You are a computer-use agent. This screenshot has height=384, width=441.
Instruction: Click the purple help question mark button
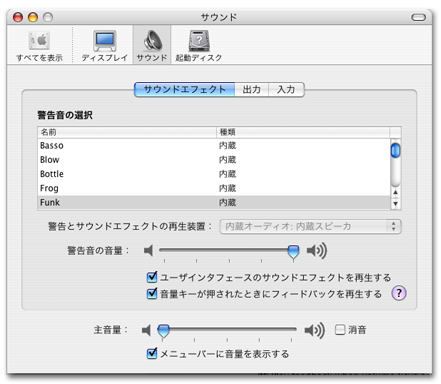click(x=399, y=293)
